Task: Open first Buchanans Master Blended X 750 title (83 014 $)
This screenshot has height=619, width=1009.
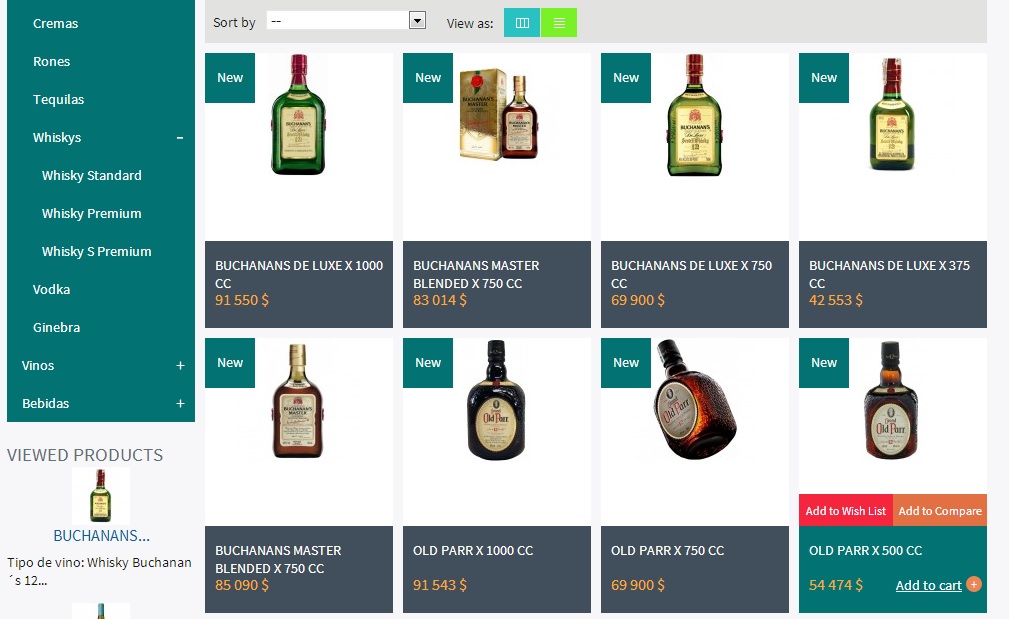Action: 476,274
